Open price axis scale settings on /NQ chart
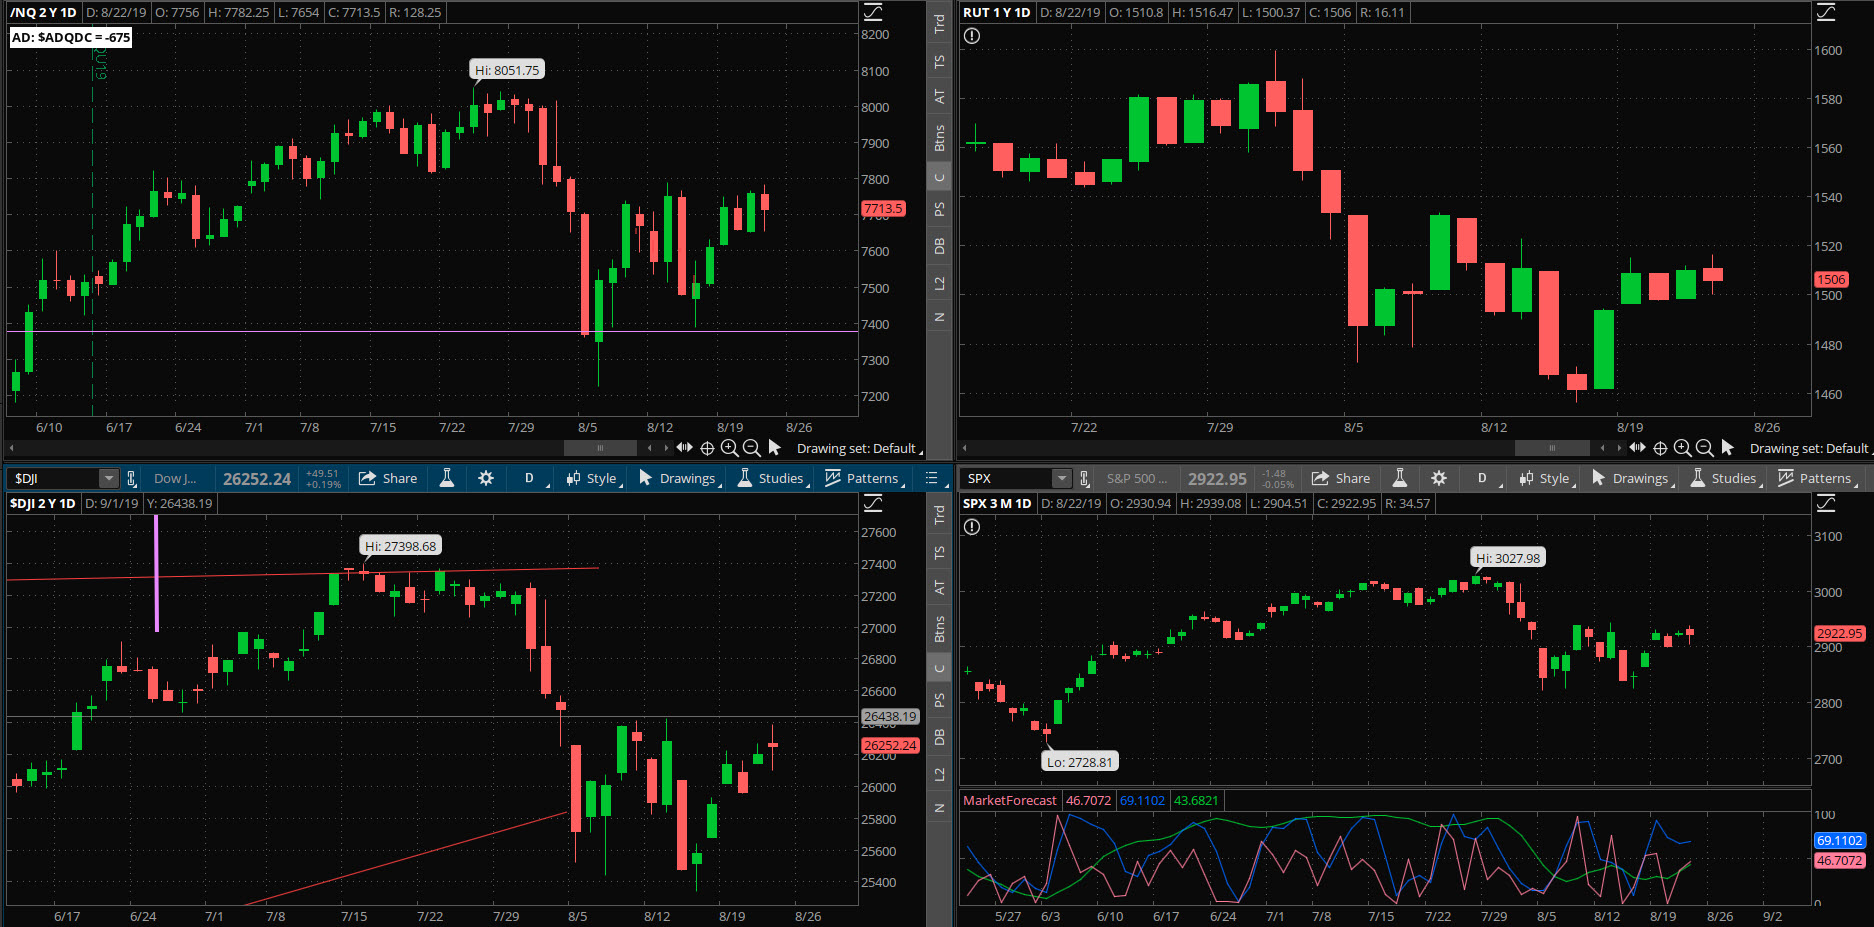This screenshot has width=1874, height=927. pos(873,12)
